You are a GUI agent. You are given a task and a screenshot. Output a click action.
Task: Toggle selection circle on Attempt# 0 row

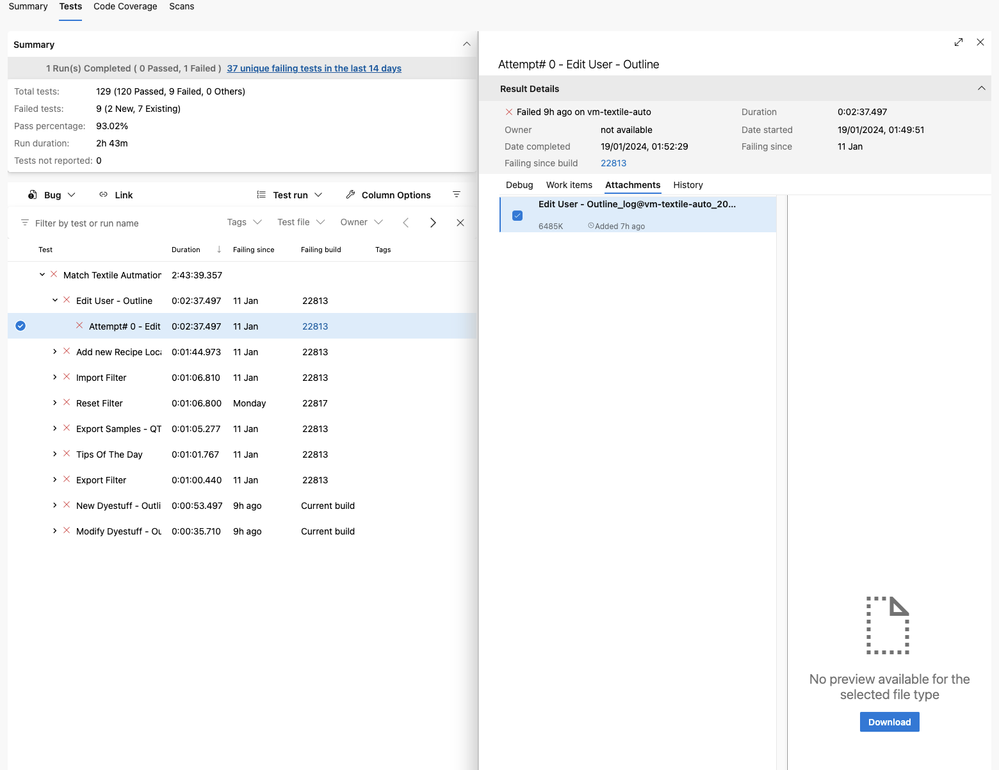pos(20,326)
